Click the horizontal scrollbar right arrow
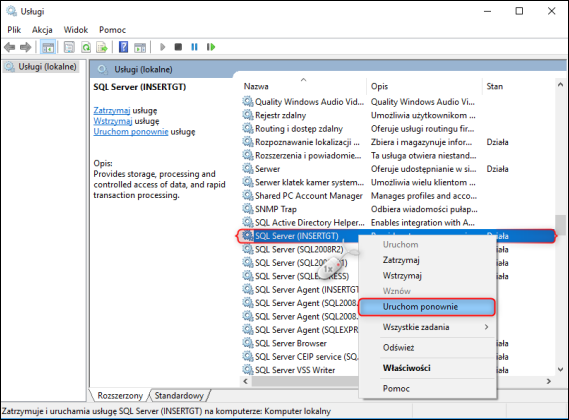This screenshot has width=569, height=420. click(549, 381)
